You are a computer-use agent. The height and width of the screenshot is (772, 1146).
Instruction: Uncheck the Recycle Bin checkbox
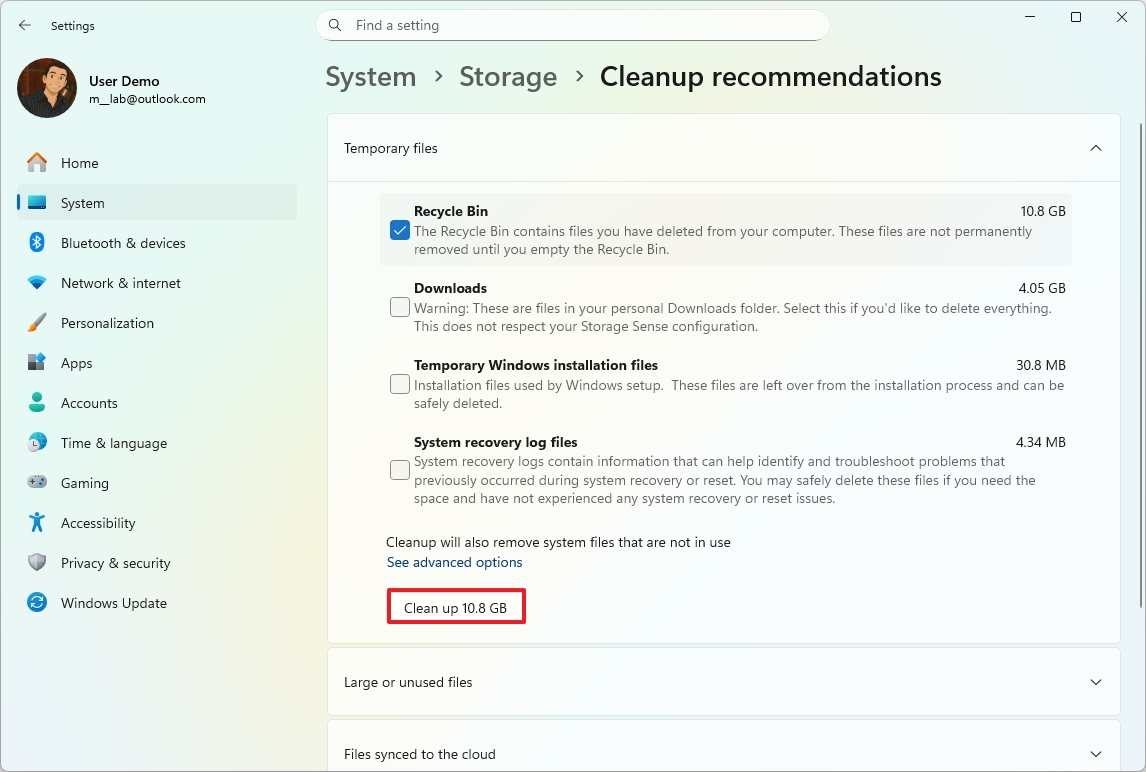(400, 231)
